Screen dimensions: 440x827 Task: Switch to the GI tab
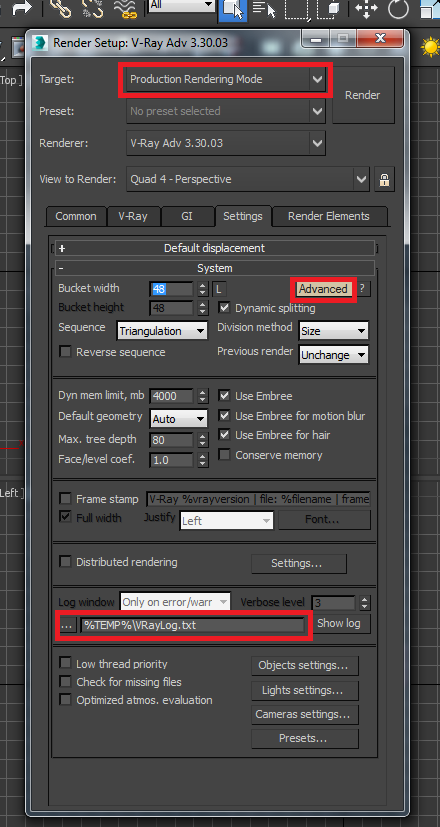pyautogui.click(x=187, y=216)
